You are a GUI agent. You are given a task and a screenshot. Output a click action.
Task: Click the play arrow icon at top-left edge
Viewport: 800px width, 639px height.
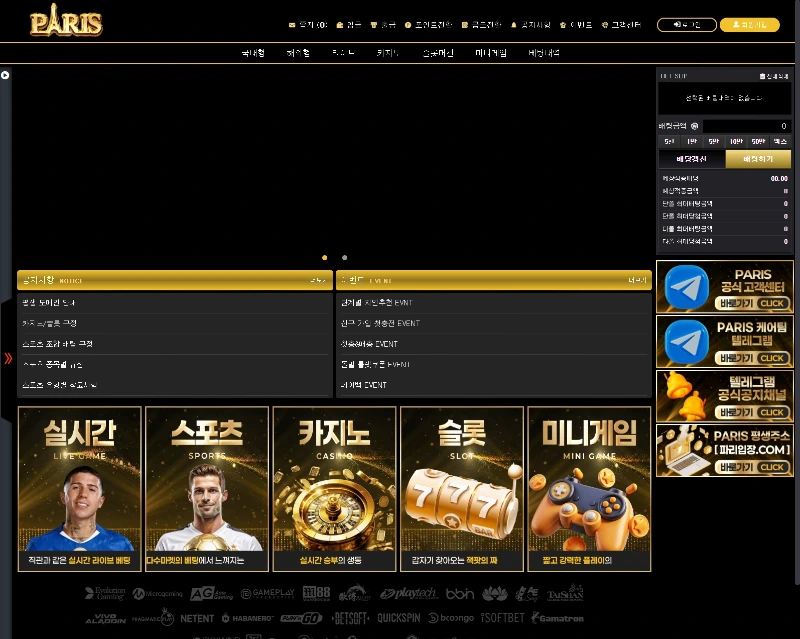point(5,75)
